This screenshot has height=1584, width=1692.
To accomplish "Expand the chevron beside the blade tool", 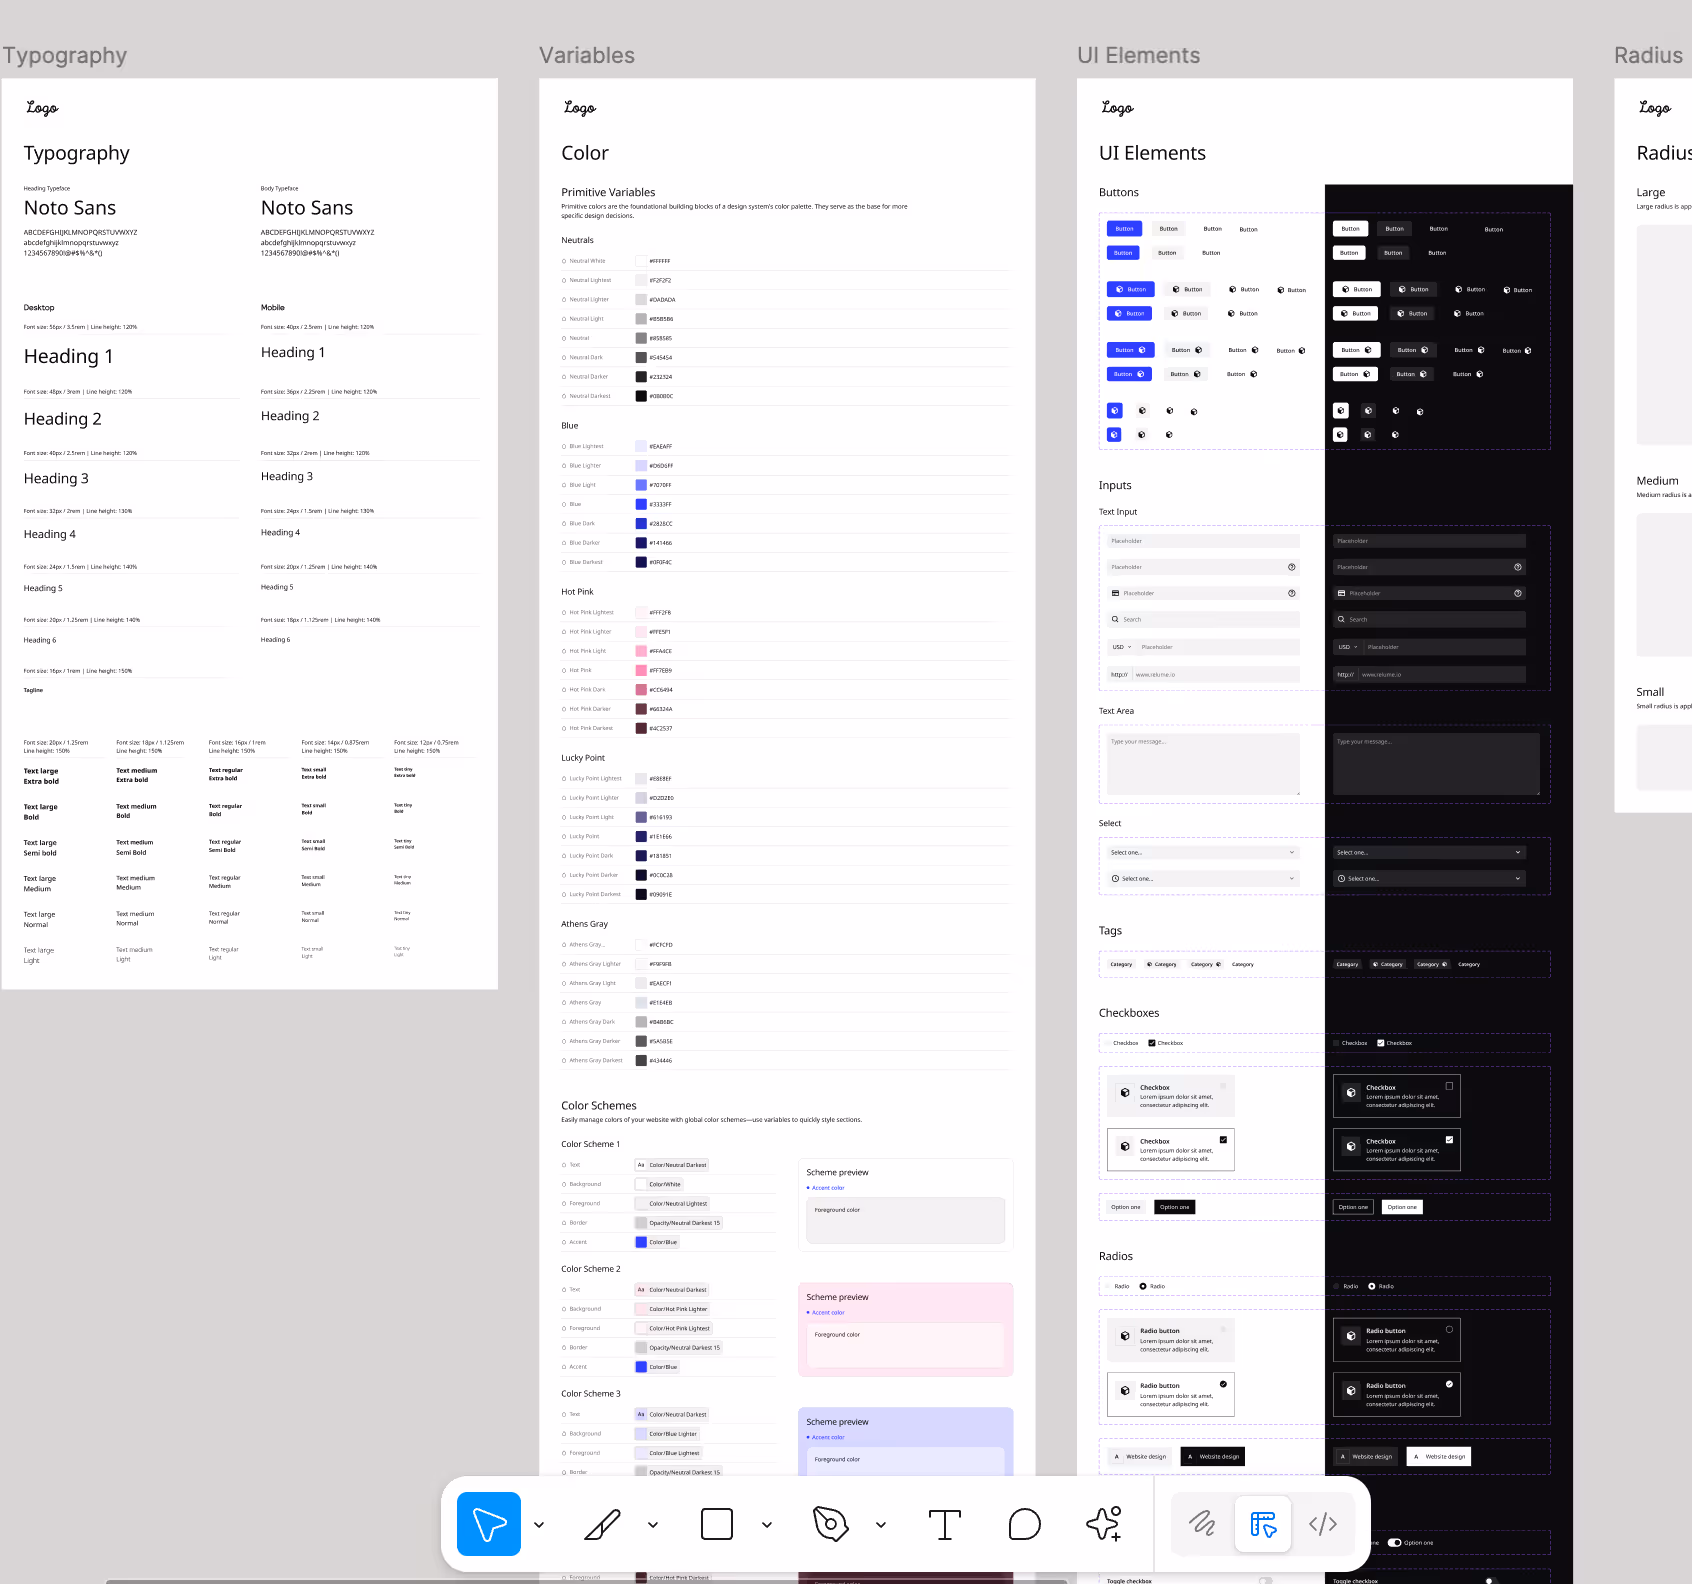I will (x=653, y=1525).
